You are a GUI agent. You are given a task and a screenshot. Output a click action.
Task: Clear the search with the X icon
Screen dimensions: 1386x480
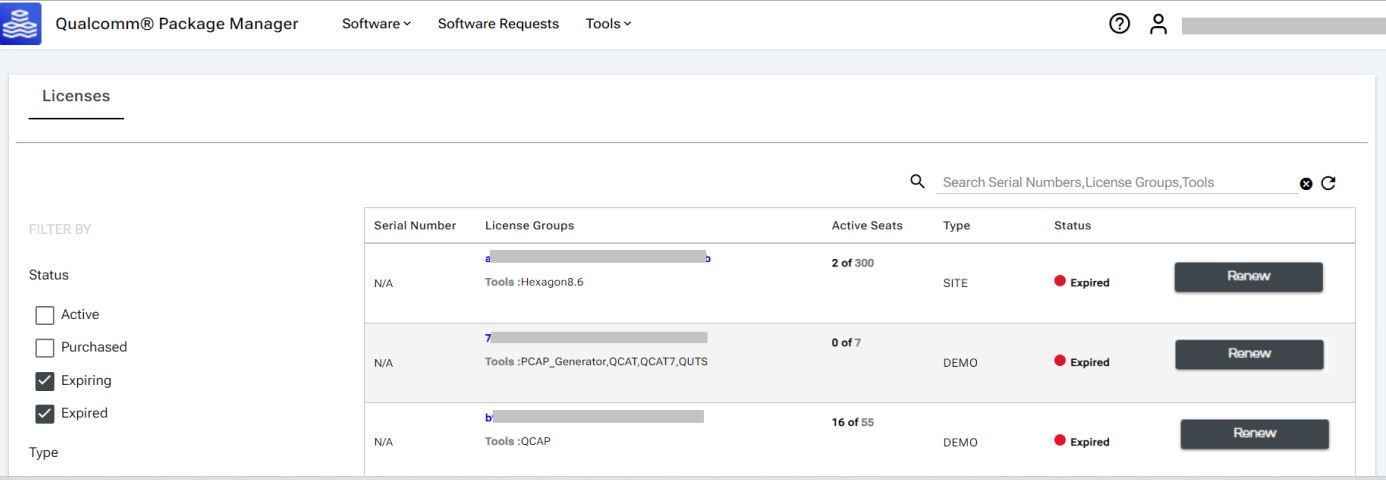pos(1306,183)
